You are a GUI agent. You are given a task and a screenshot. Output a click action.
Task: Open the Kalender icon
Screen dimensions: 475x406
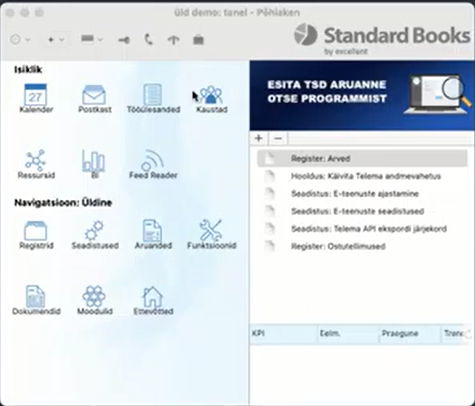point(36,98)
